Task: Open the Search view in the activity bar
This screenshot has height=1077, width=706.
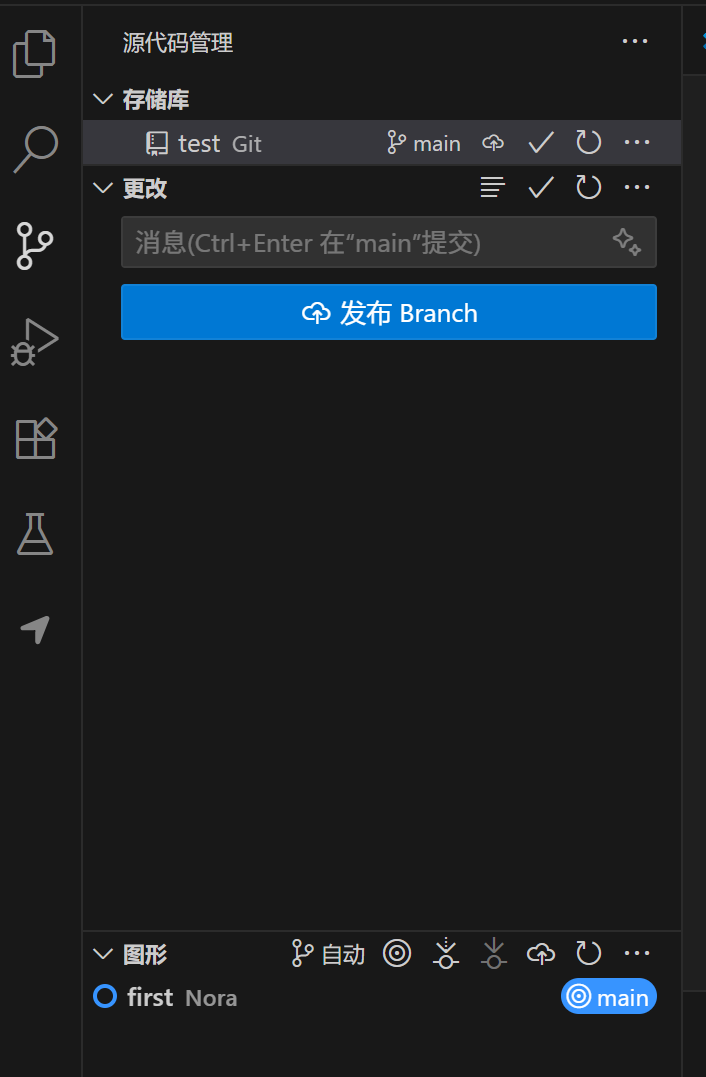Action: (x=36, y=148)
